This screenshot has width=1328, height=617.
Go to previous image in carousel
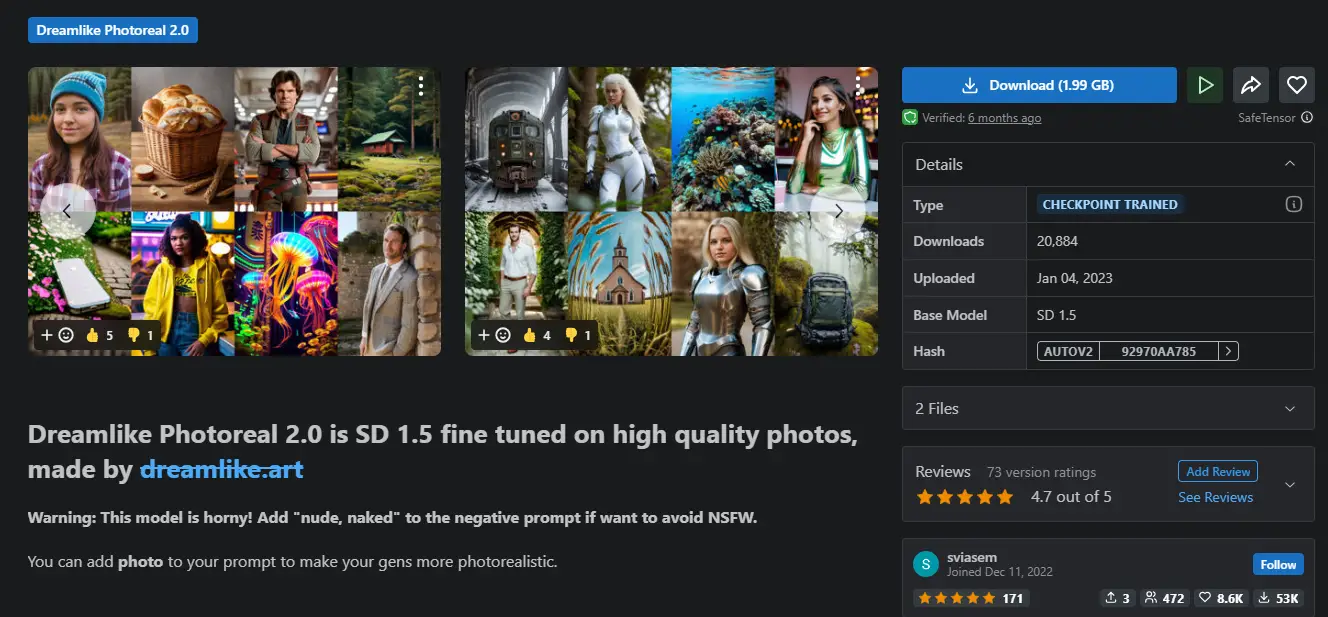pos(67,211)
